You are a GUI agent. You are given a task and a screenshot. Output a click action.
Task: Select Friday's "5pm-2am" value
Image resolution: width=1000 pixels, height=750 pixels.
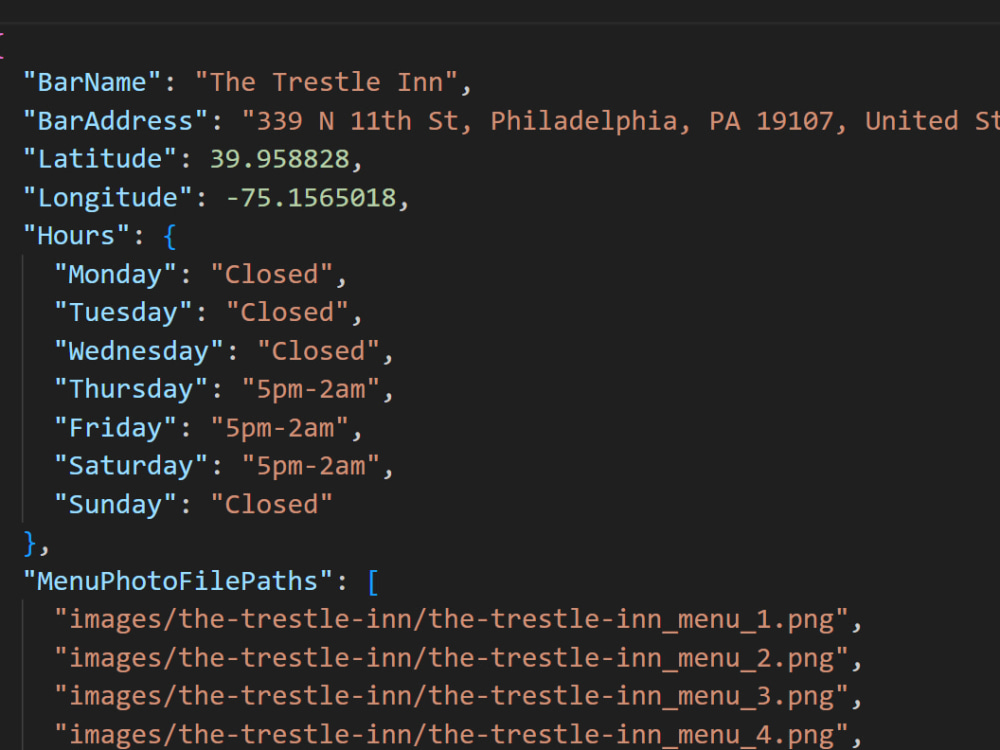tap(279, 428)
